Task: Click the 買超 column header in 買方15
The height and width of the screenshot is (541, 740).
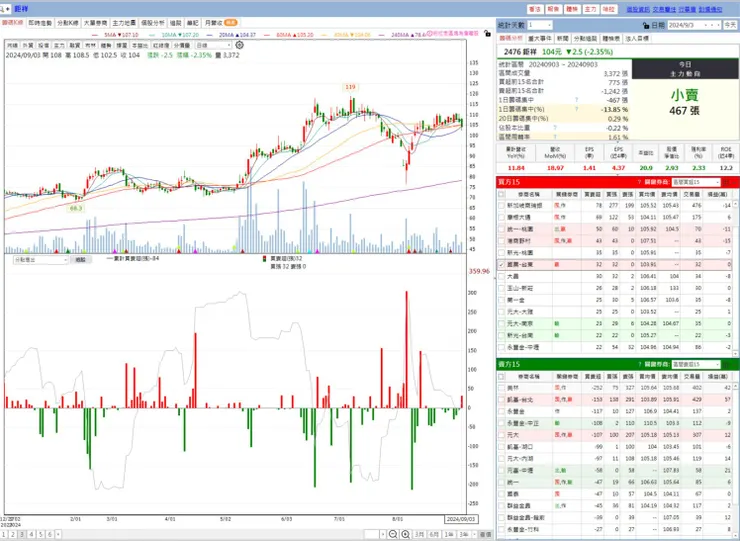Action: (592, 194)
